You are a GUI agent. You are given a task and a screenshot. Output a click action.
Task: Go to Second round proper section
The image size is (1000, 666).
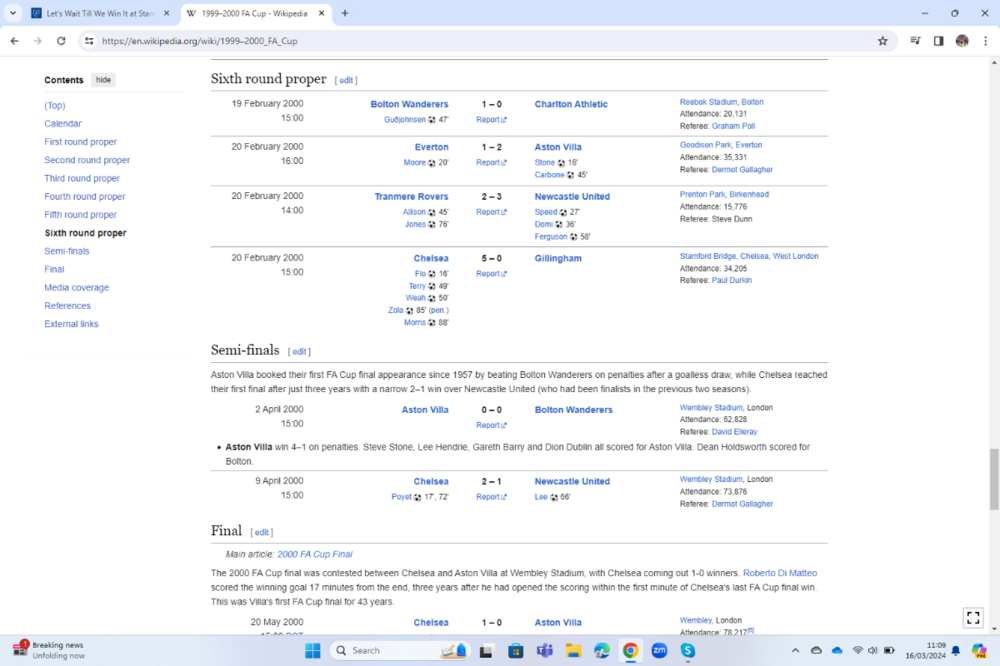tap(87, 160)
